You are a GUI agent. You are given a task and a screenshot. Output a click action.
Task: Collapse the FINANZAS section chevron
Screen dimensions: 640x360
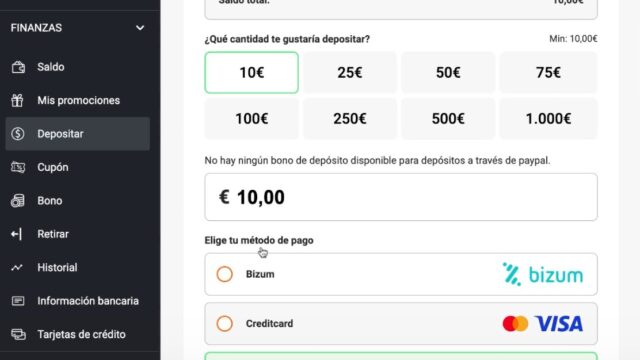(140, 28)
